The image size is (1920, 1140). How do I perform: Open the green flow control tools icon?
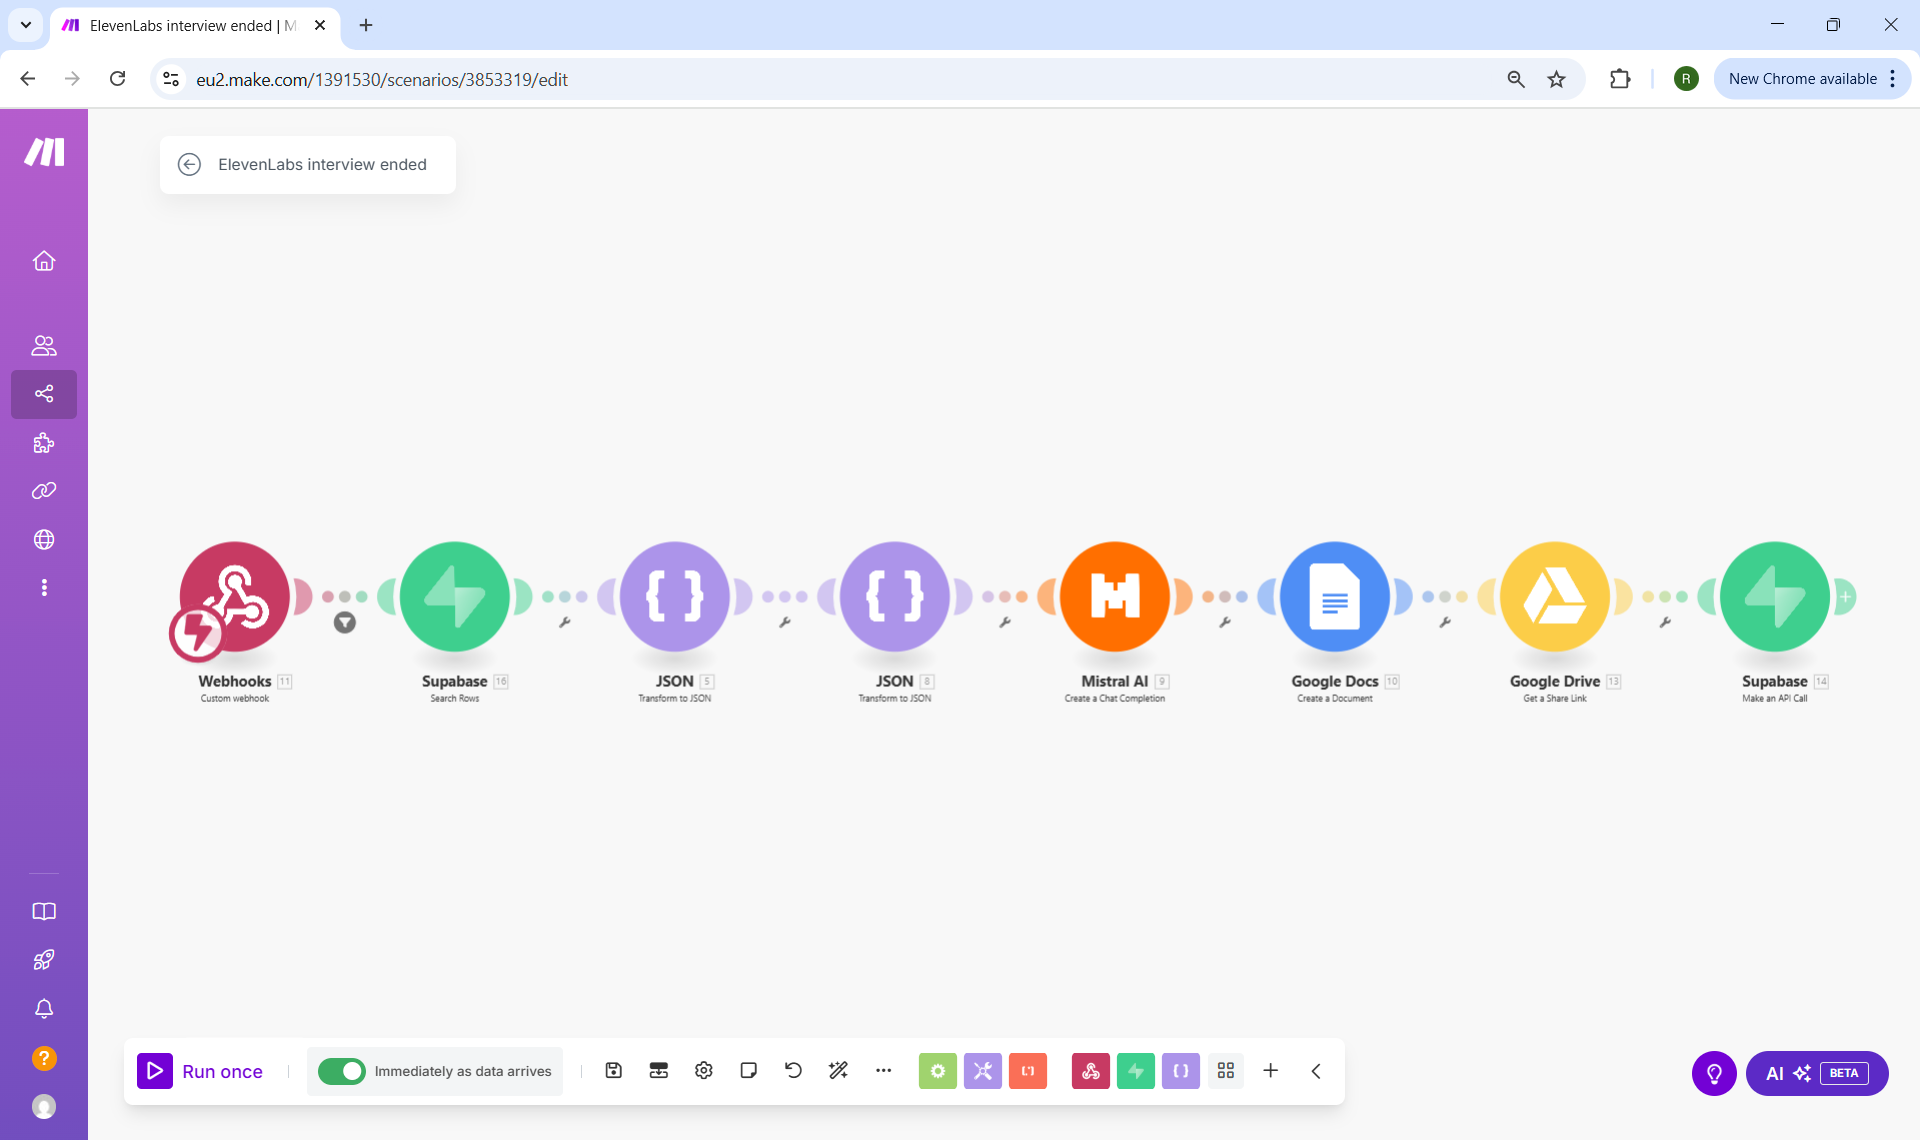click(937, 1071)
